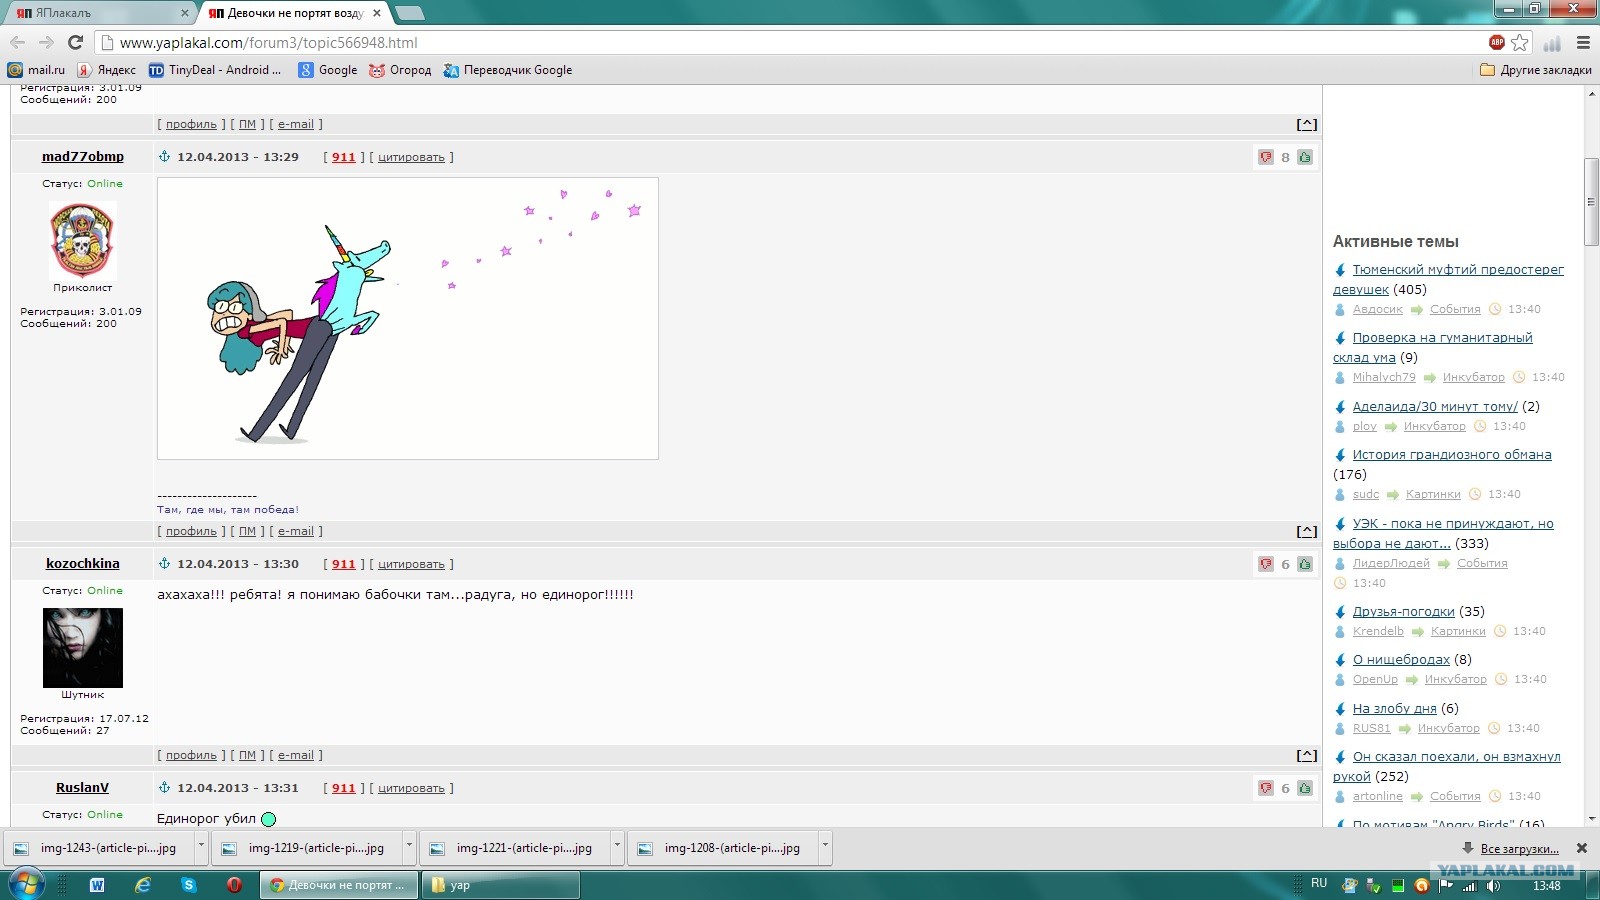The width and height of the screenshot is (1600, 900).
Task: Close the downloads bar
Action: tap(1582, 848)
